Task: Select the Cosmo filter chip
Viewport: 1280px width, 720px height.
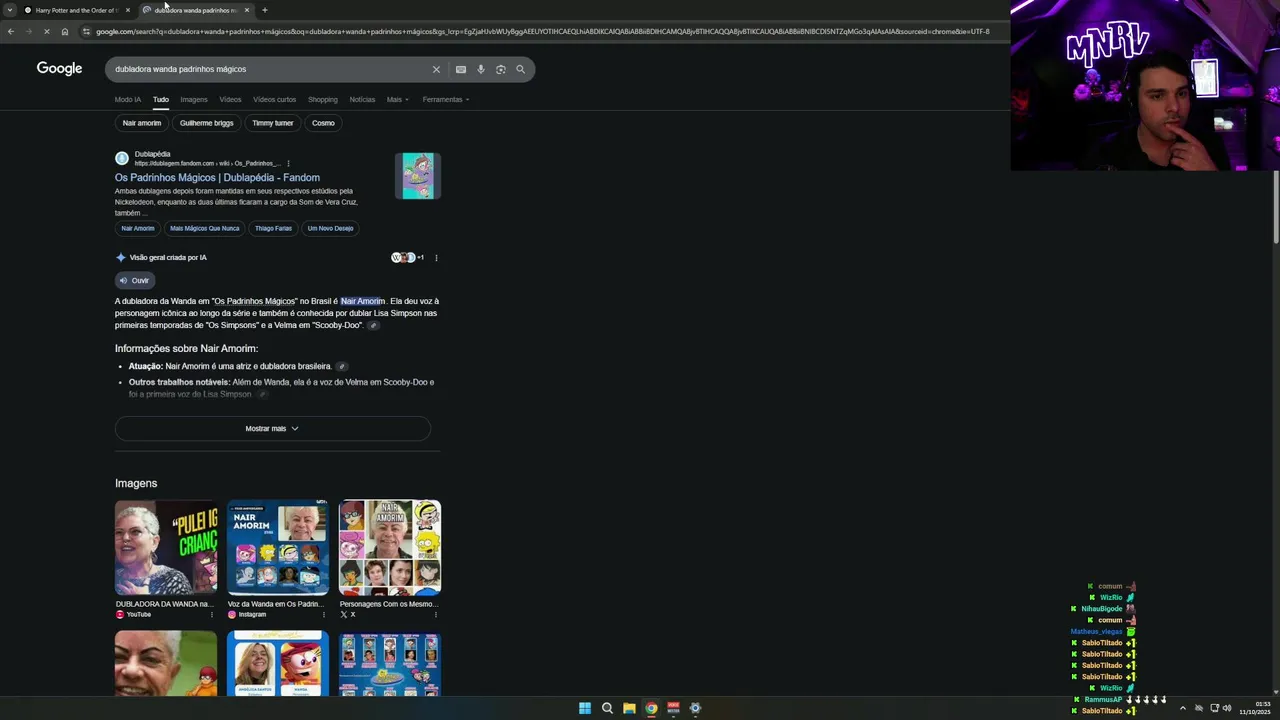Action: pyautogui.click(x=323, y=123)
